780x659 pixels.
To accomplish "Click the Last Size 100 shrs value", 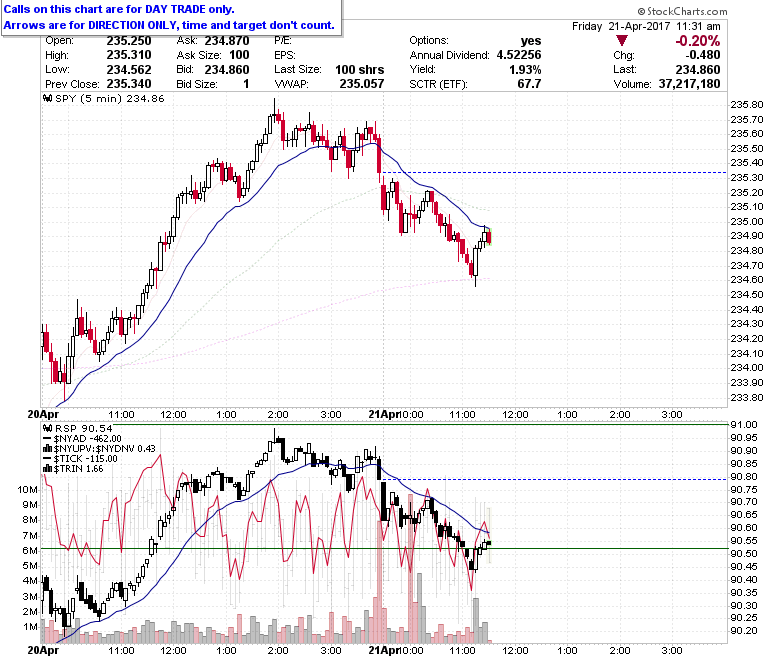I will [360, 70].
